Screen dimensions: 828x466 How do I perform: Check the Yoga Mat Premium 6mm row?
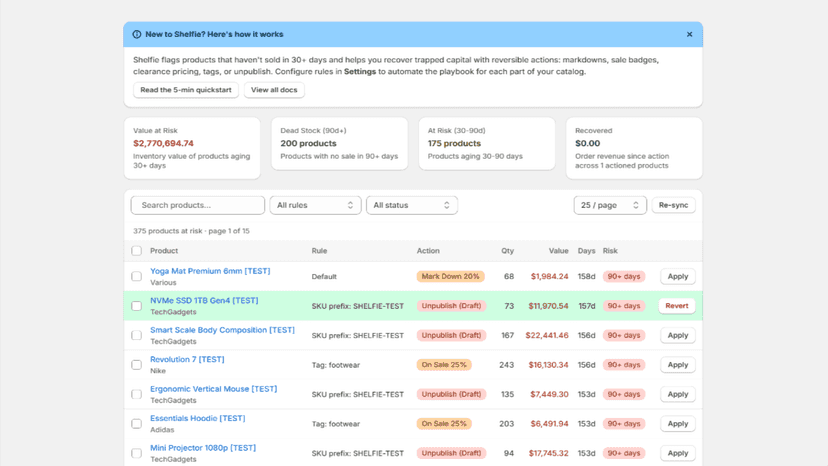click(137, 276)
